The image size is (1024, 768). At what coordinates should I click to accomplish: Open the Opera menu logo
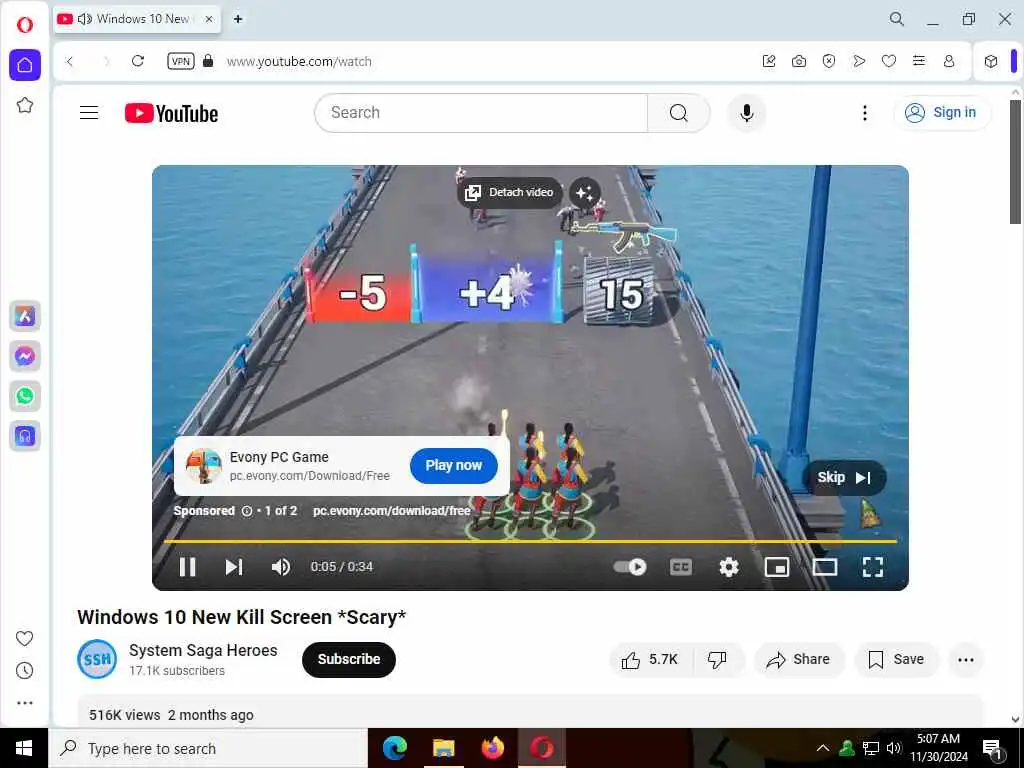click(x=25, y=25)
